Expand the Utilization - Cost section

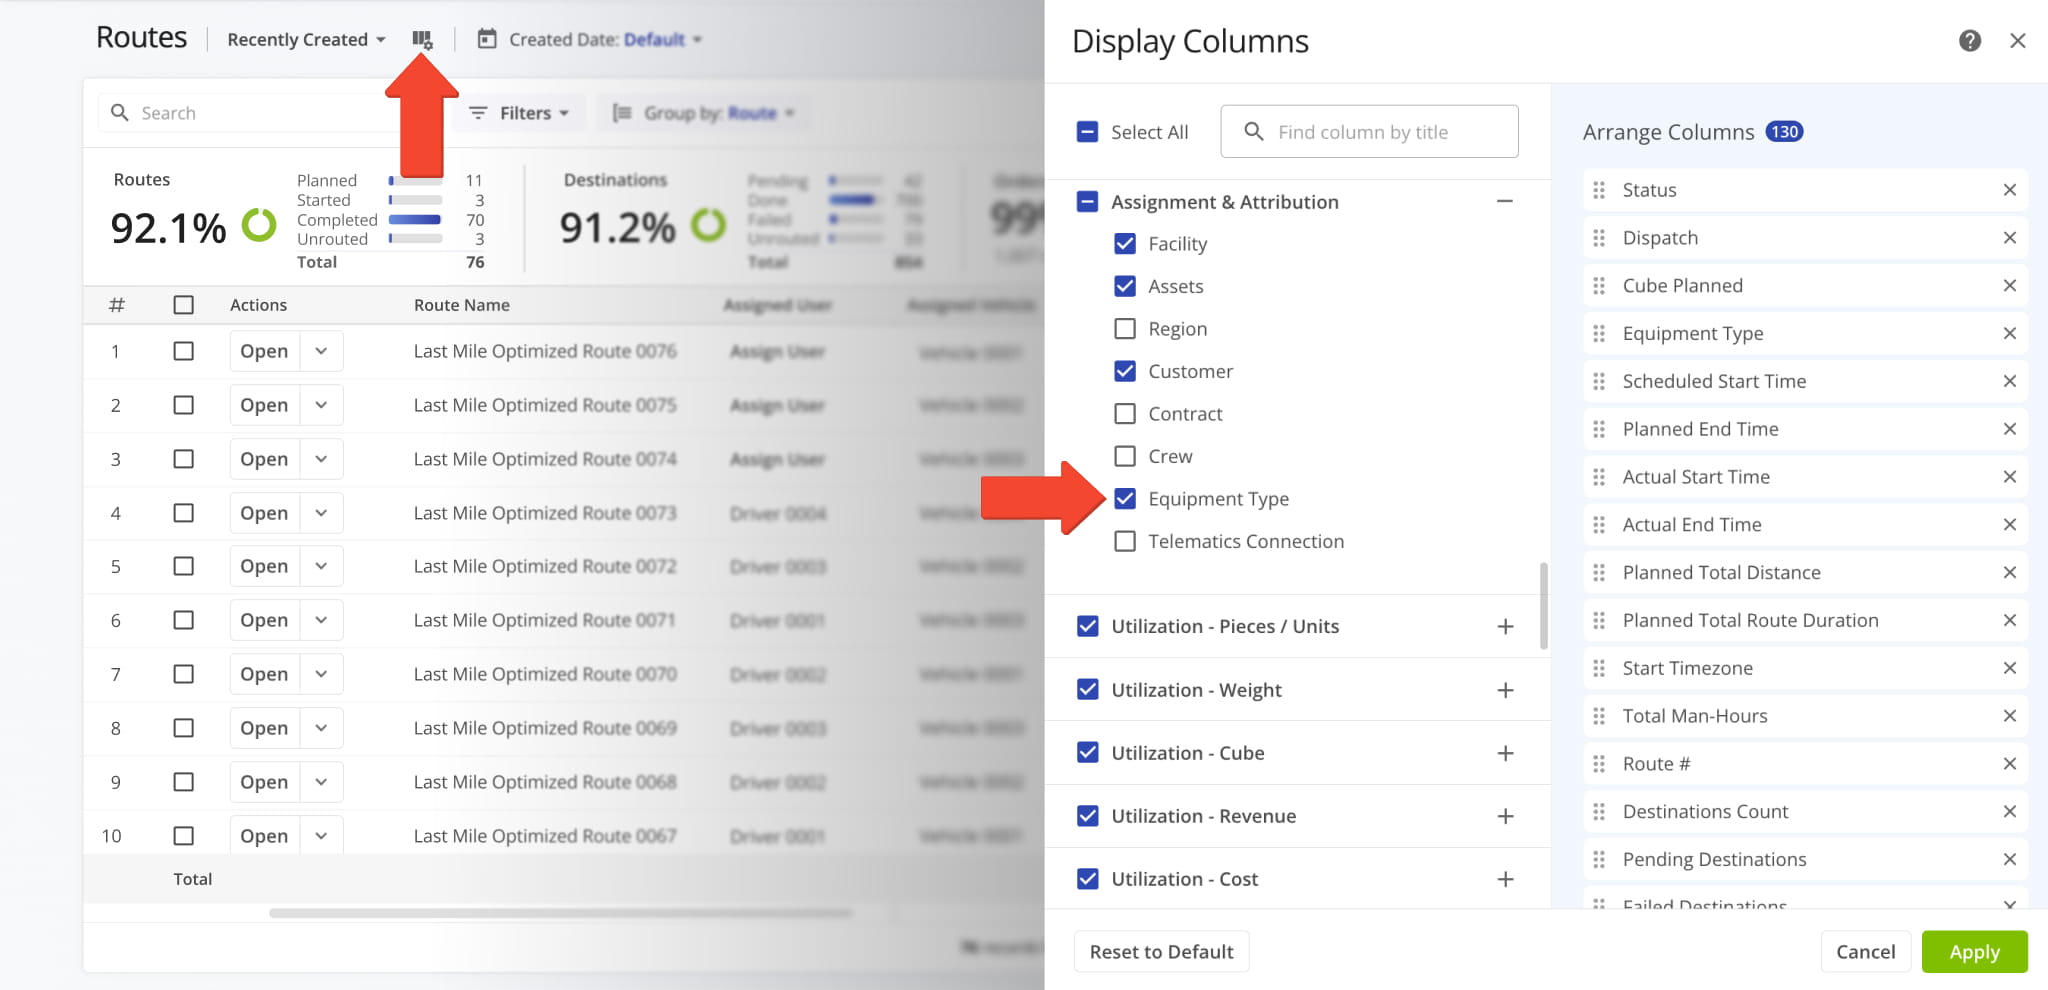tap(1505, 879)
